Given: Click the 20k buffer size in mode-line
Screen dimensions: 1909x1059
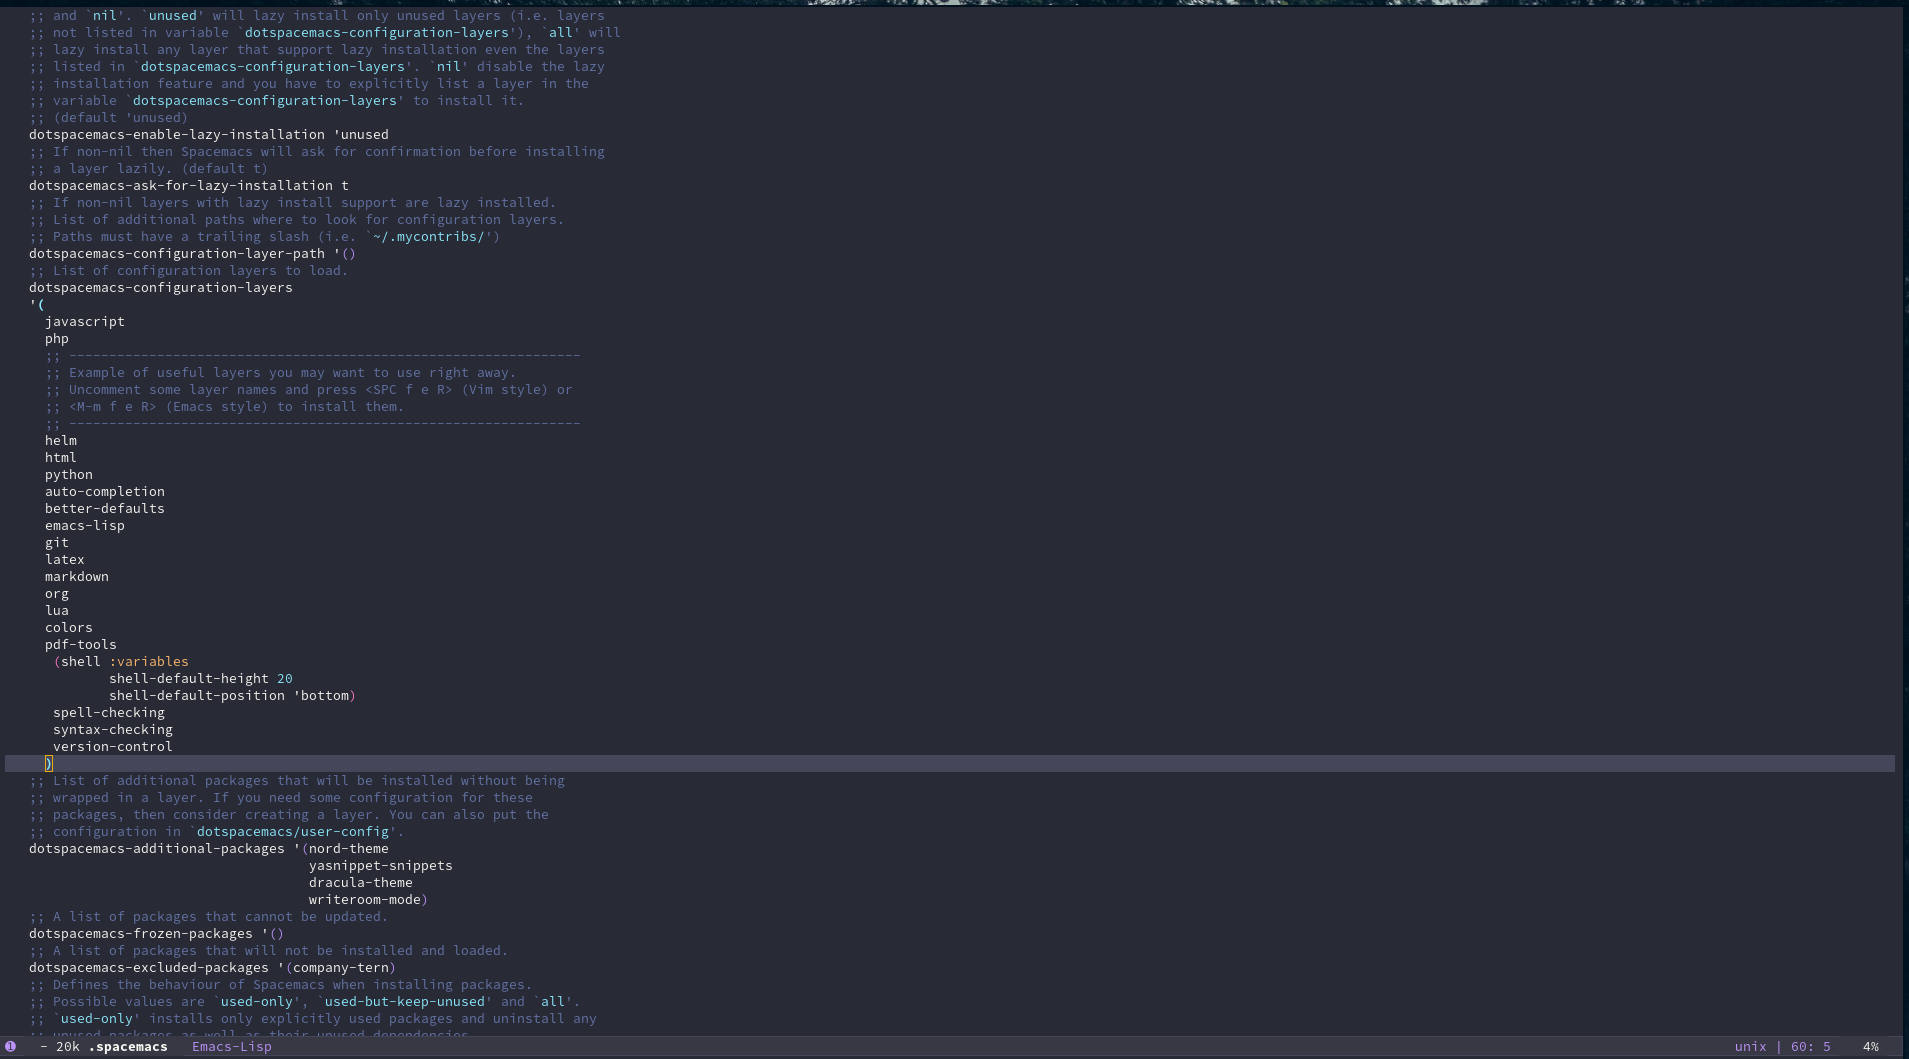Looking at the screenshot, I should point(68,1046).
